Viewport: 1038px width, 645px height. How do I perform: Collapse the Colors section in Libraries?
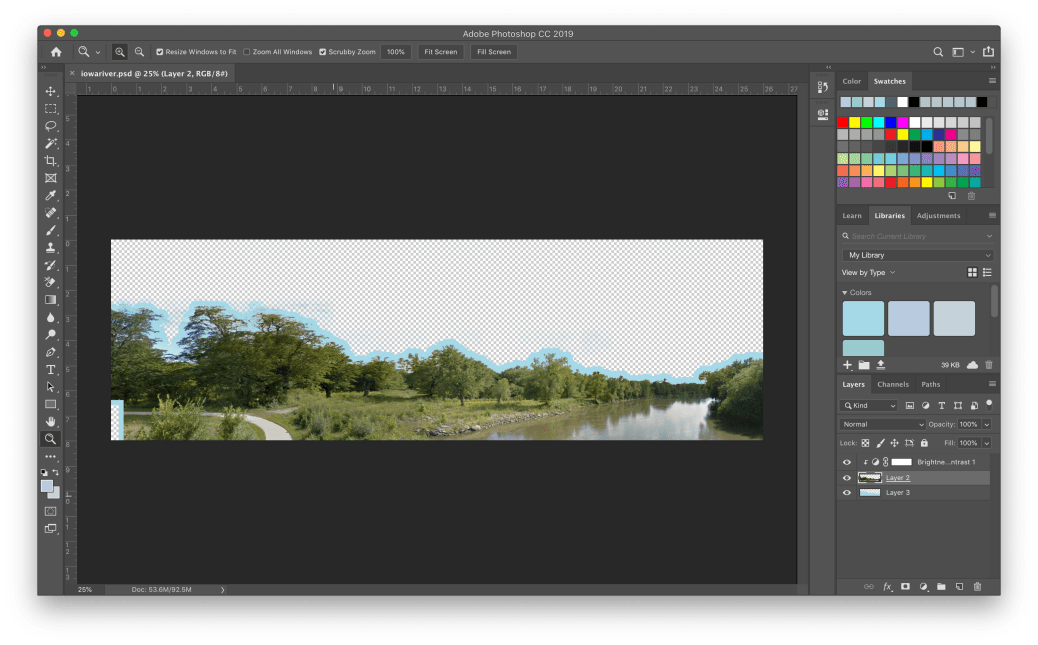845,293
